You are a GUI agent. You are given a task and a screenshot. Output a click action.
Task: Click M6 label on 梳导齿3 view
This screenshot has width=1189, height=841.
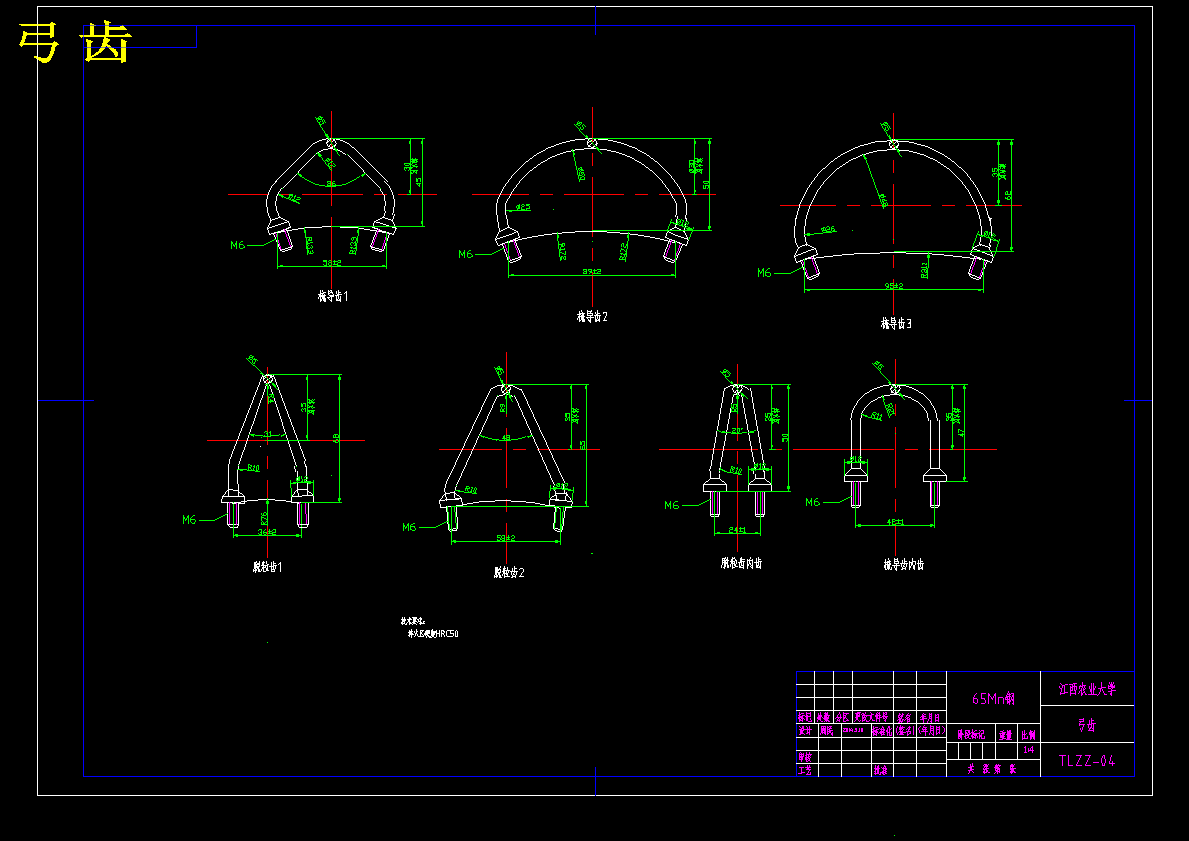tap(764, 273)
